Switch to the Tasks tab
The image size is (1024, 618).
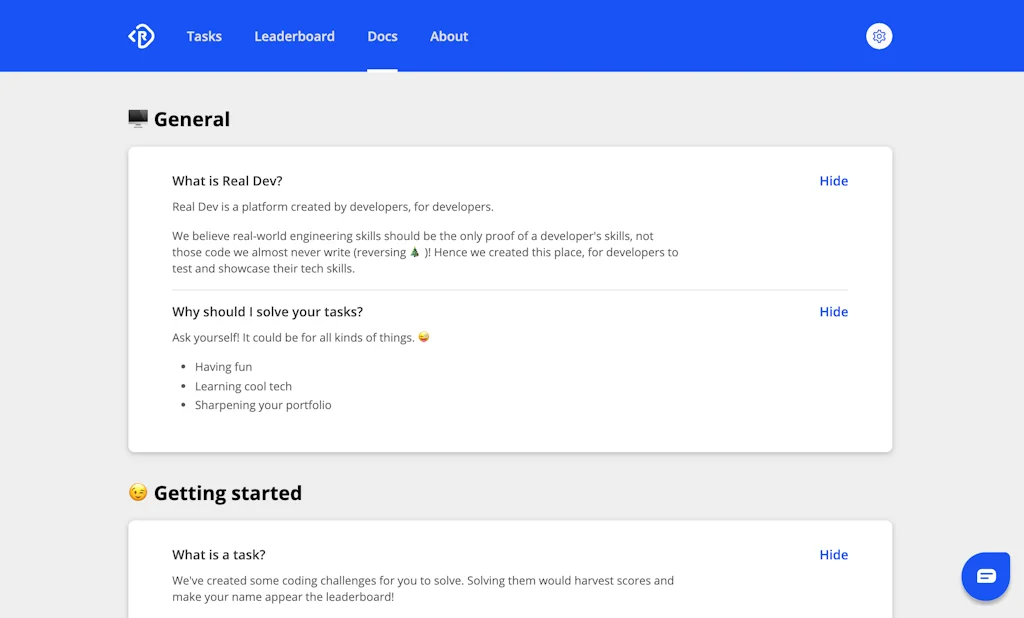point(204,36)
